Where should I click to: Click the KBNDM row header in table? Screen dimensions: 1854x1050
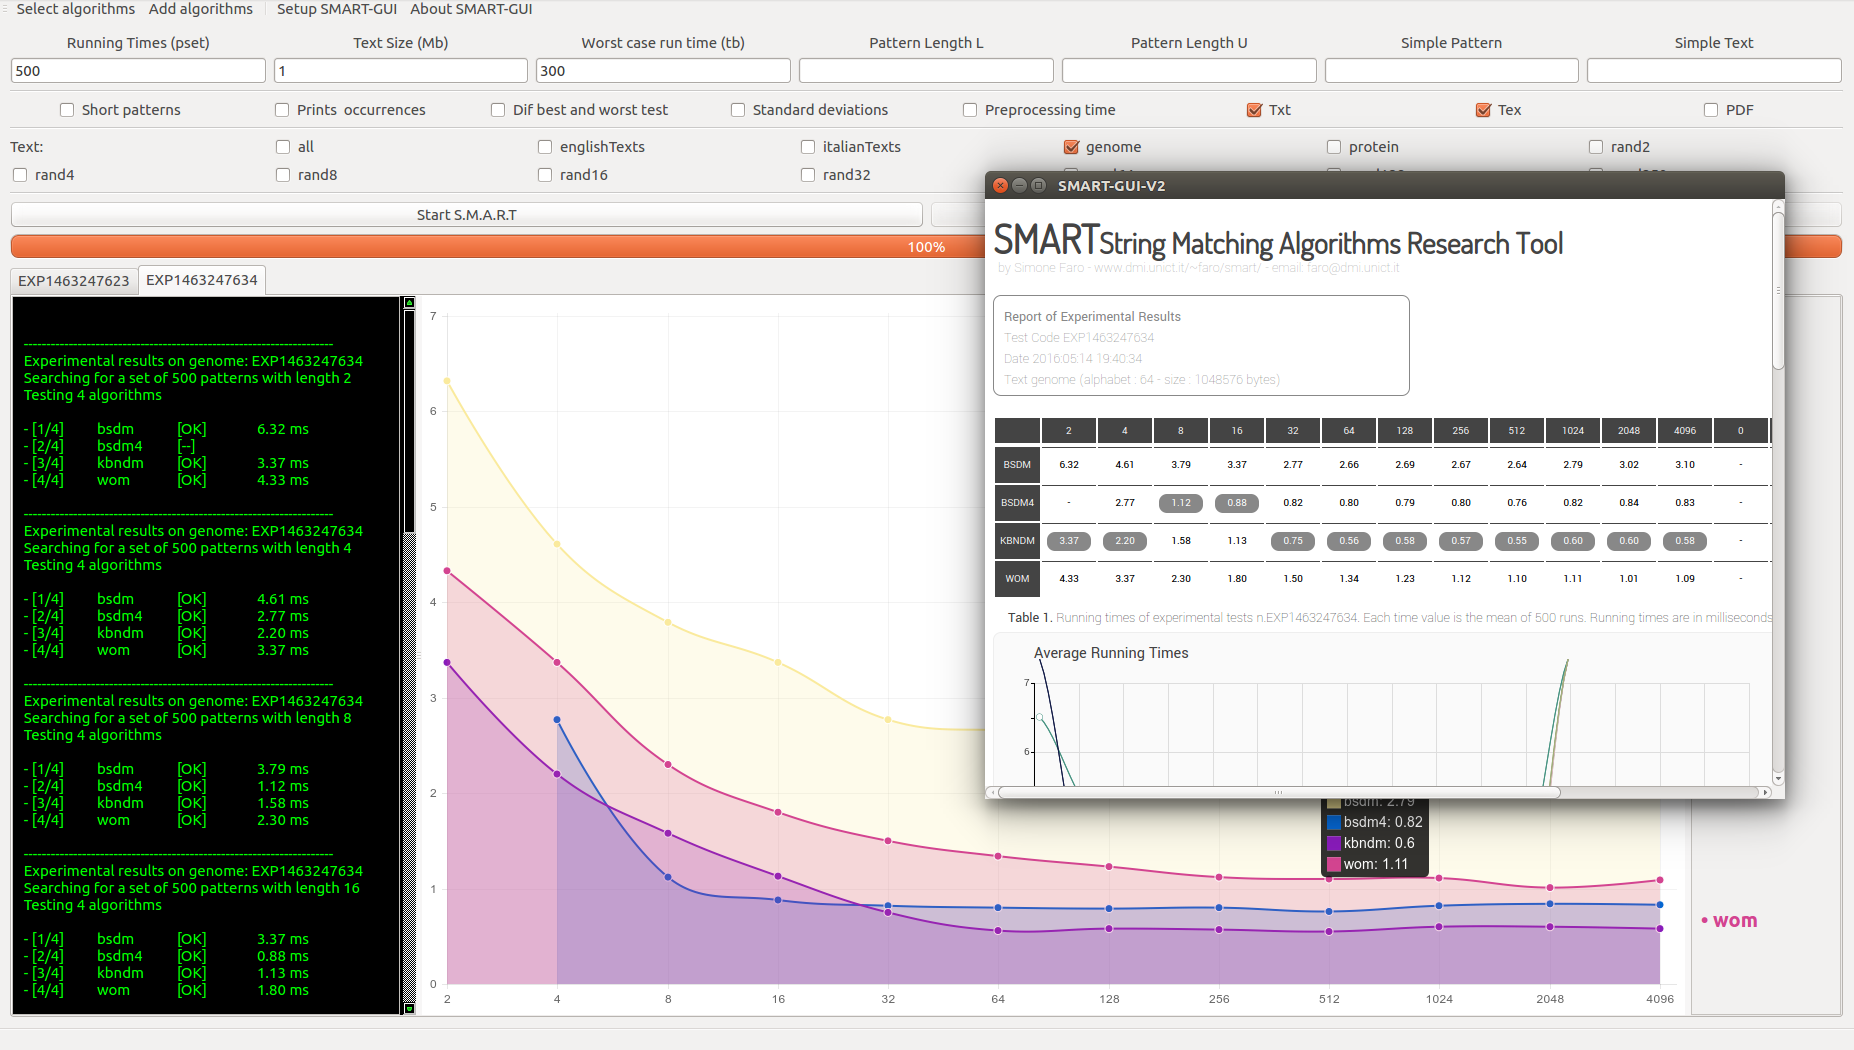(x=1017, y=541)
